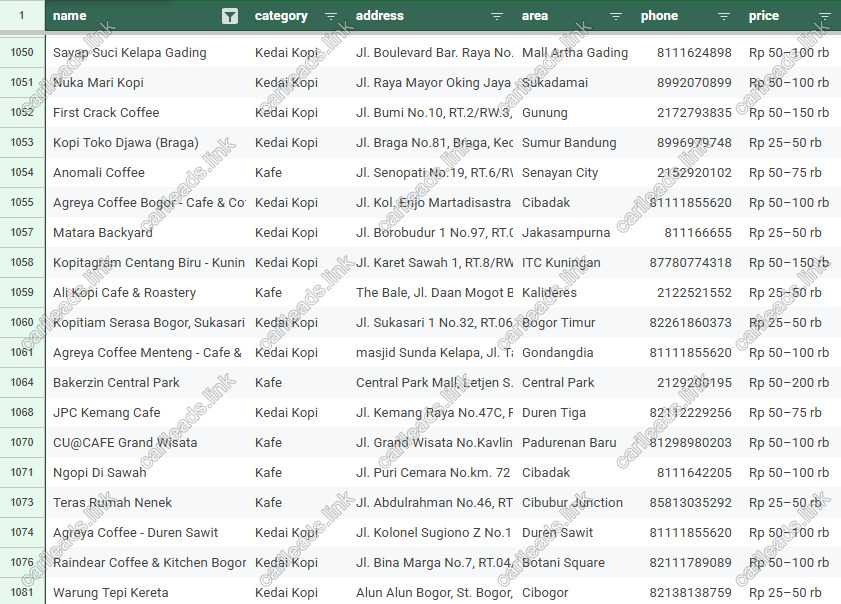Click area cell 'Senayan City'

tap(573, 173)
